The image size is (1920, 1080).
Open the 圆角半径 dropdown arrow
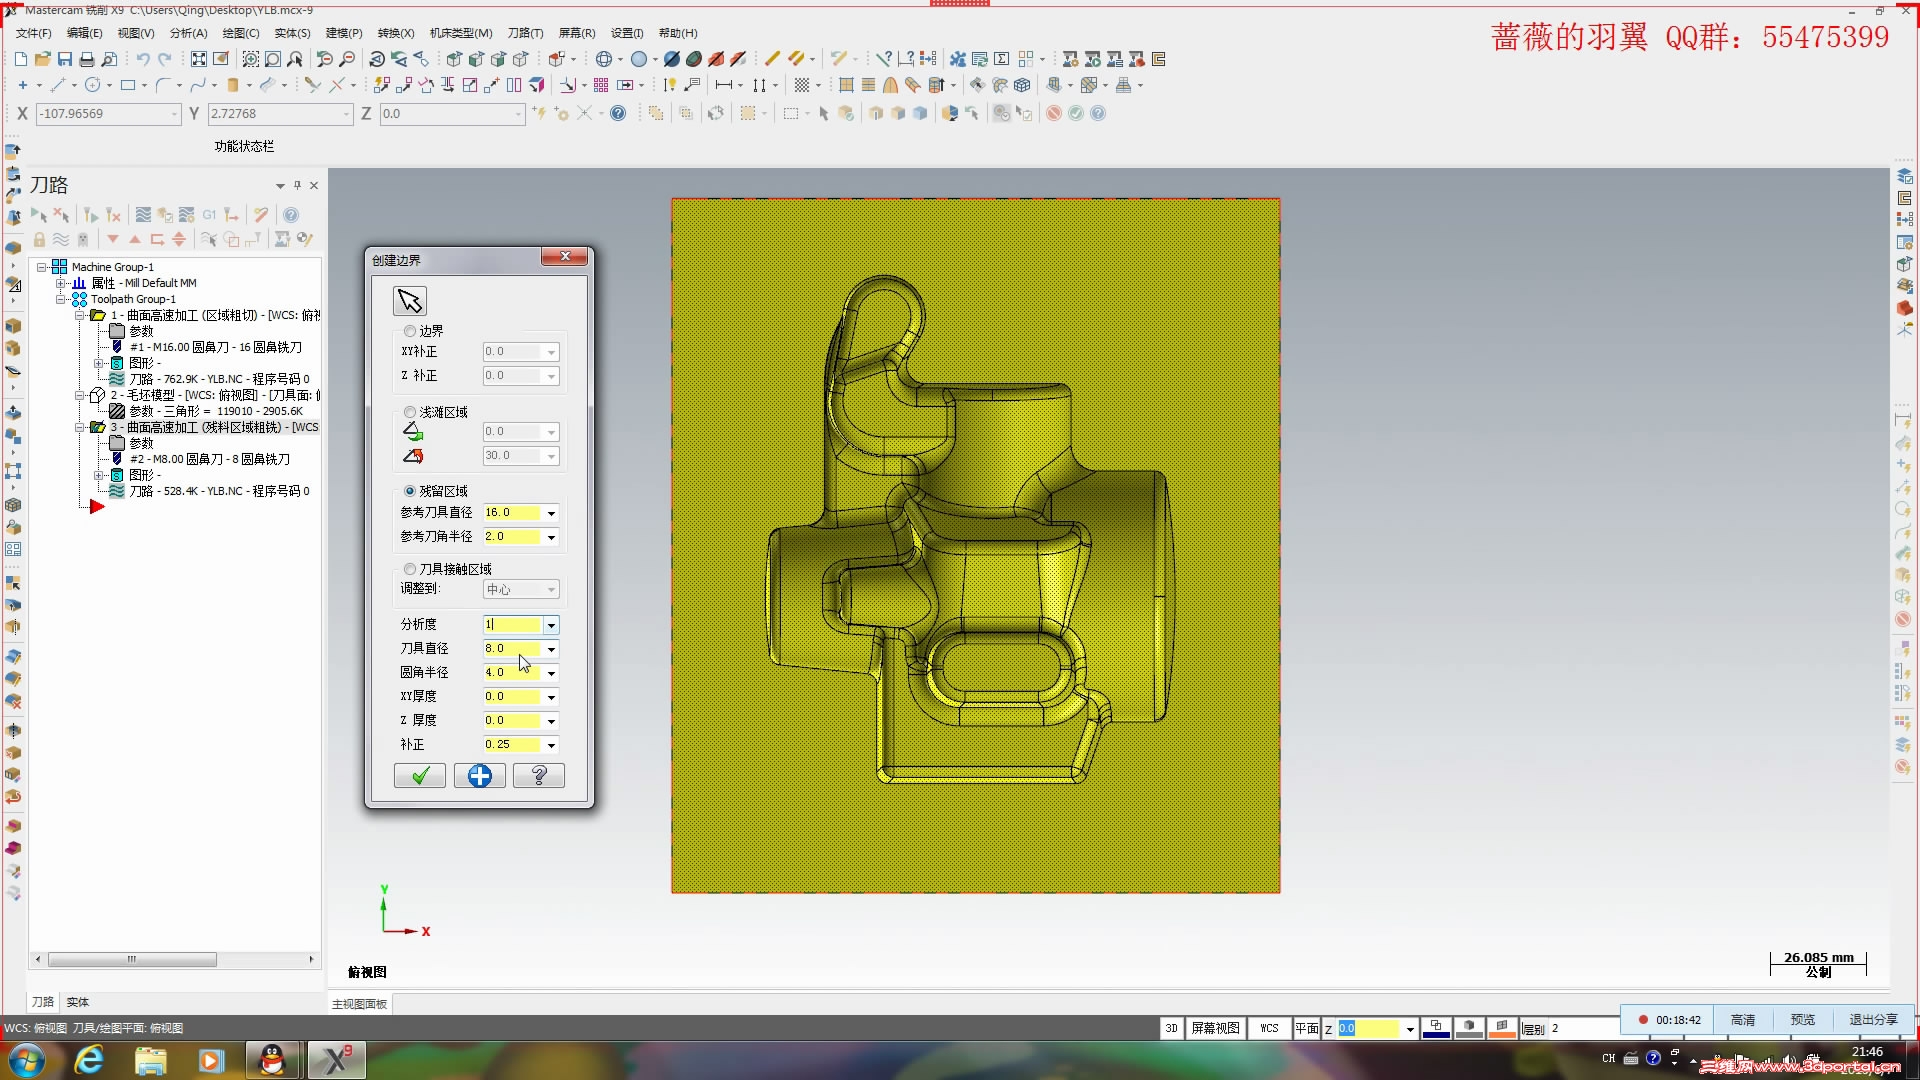coord(551,673)
